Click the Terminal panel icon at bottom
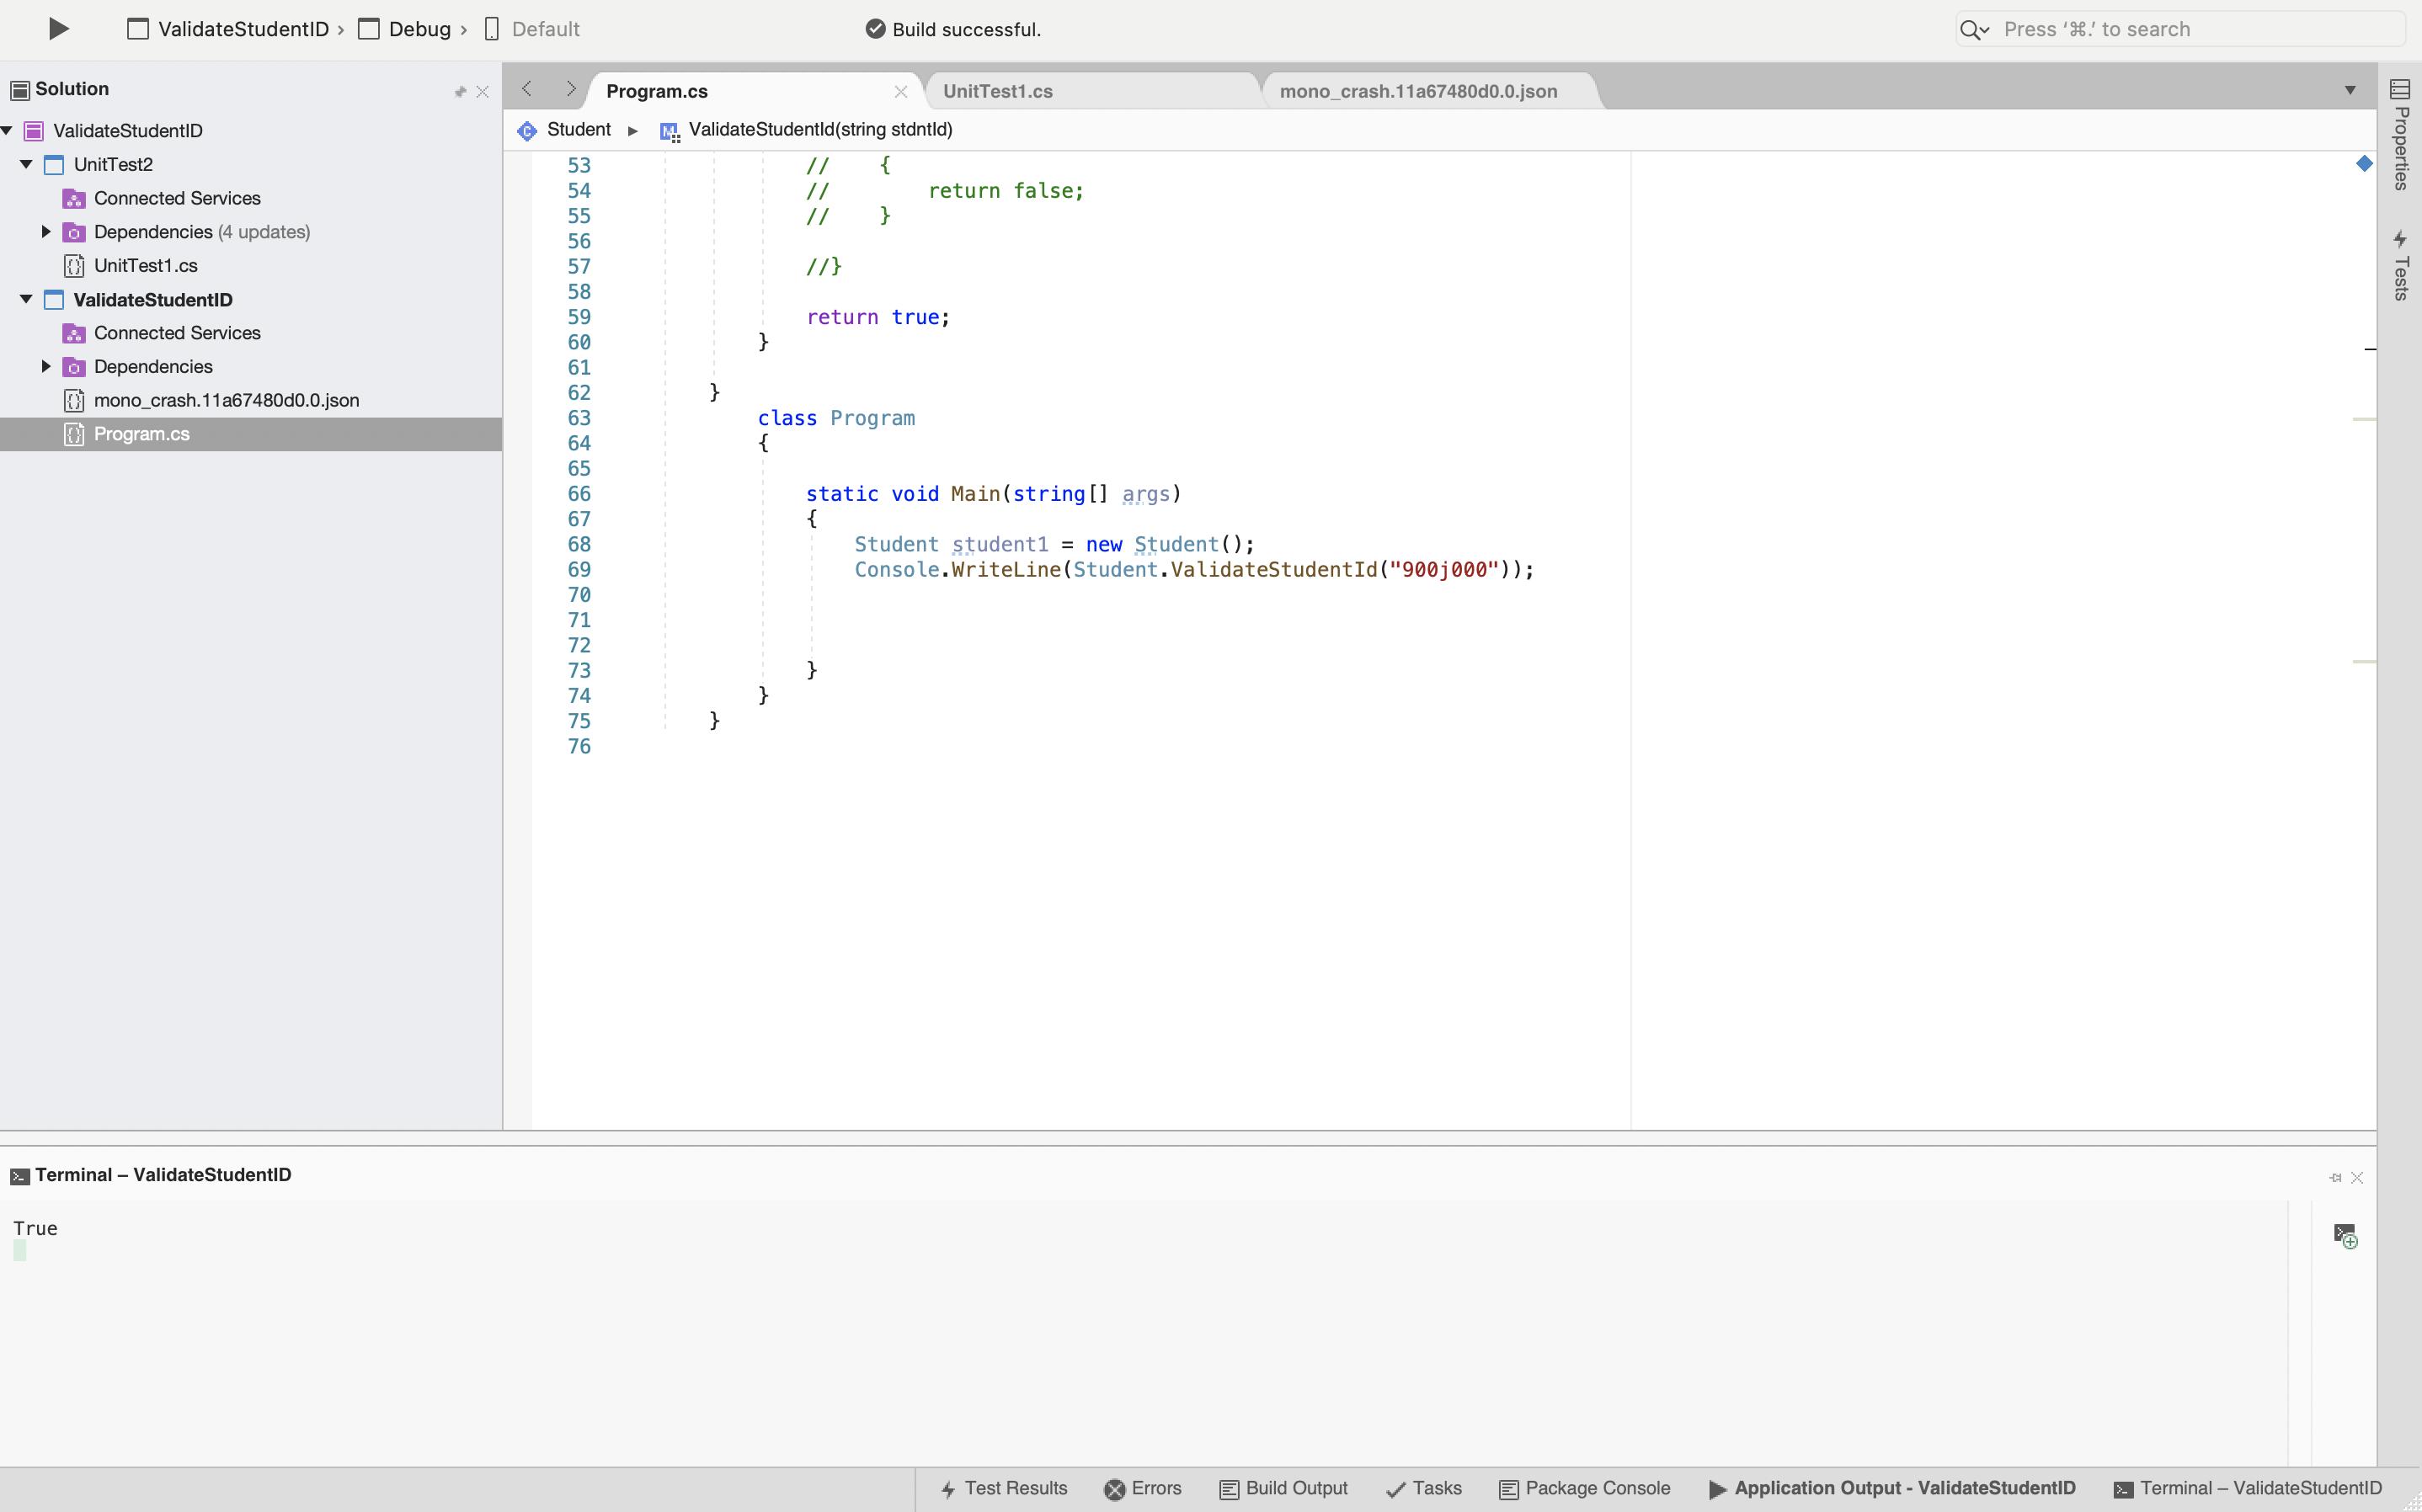 pyautogui.click(x=2126, y=1486)
